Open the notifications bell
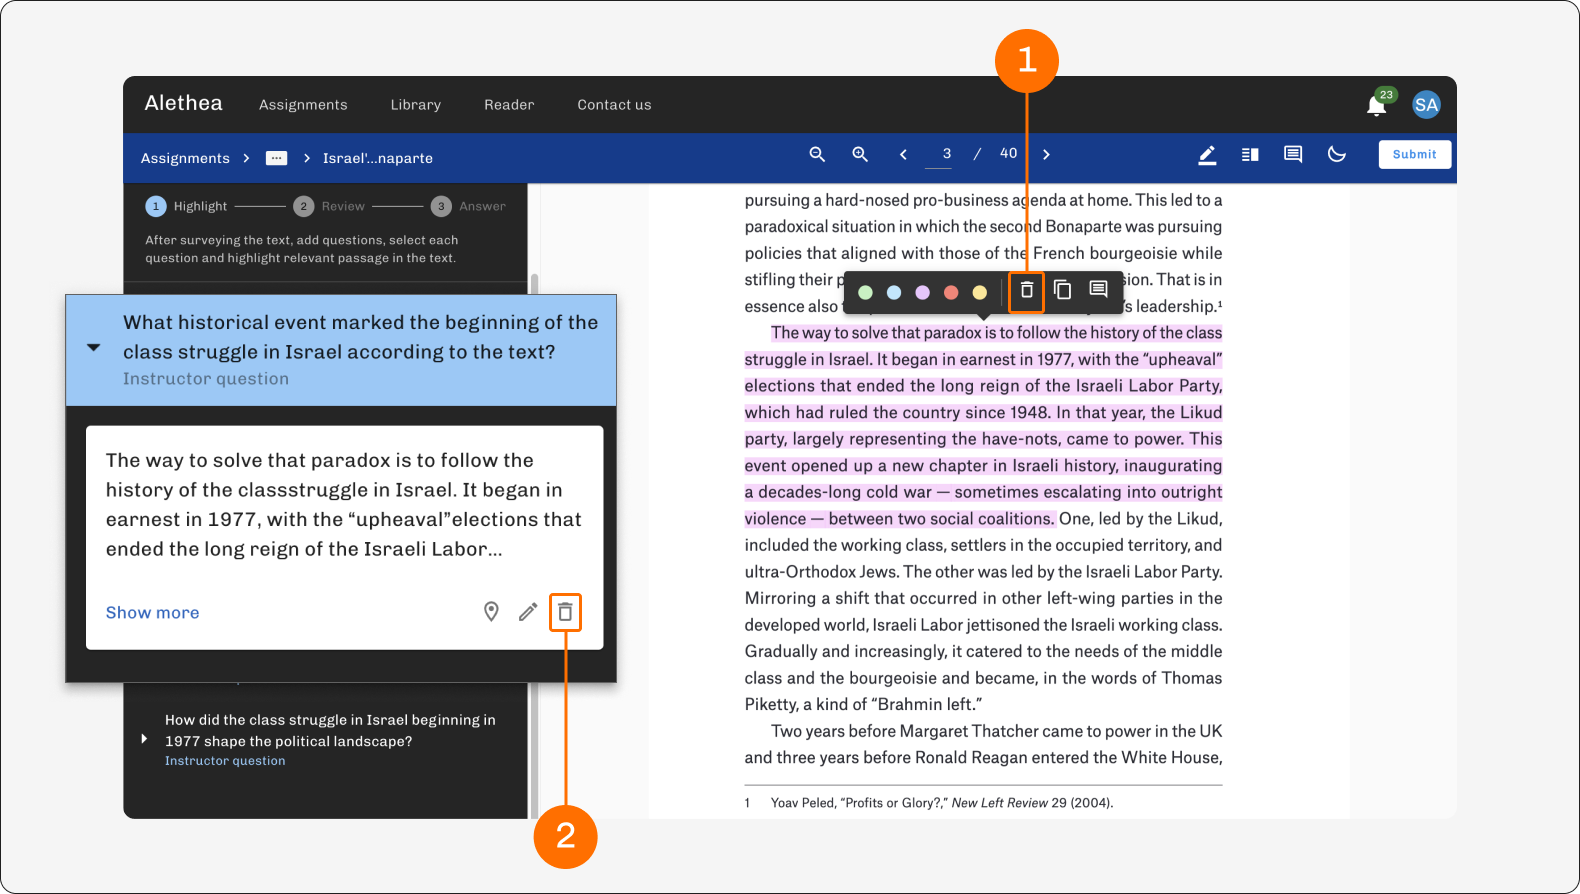 point(1377,105)
